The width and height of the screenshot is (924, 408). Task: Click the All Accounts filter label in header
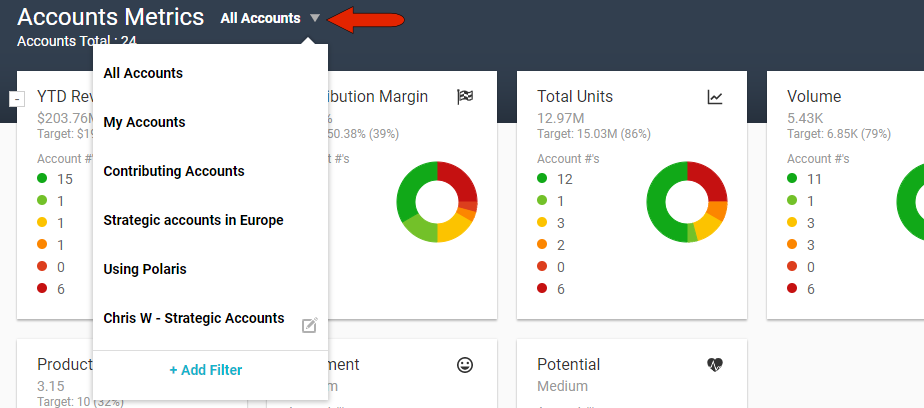(260, 18)
